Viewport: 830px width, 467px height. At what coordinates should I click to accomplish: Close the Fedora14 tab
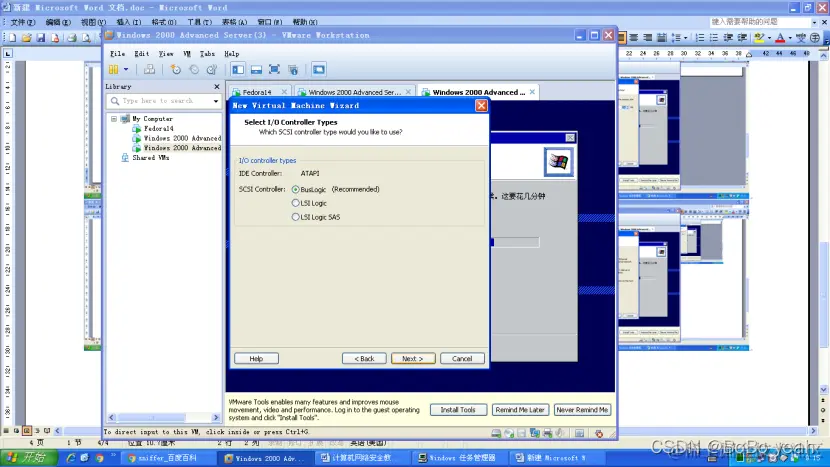click(284, 92)
